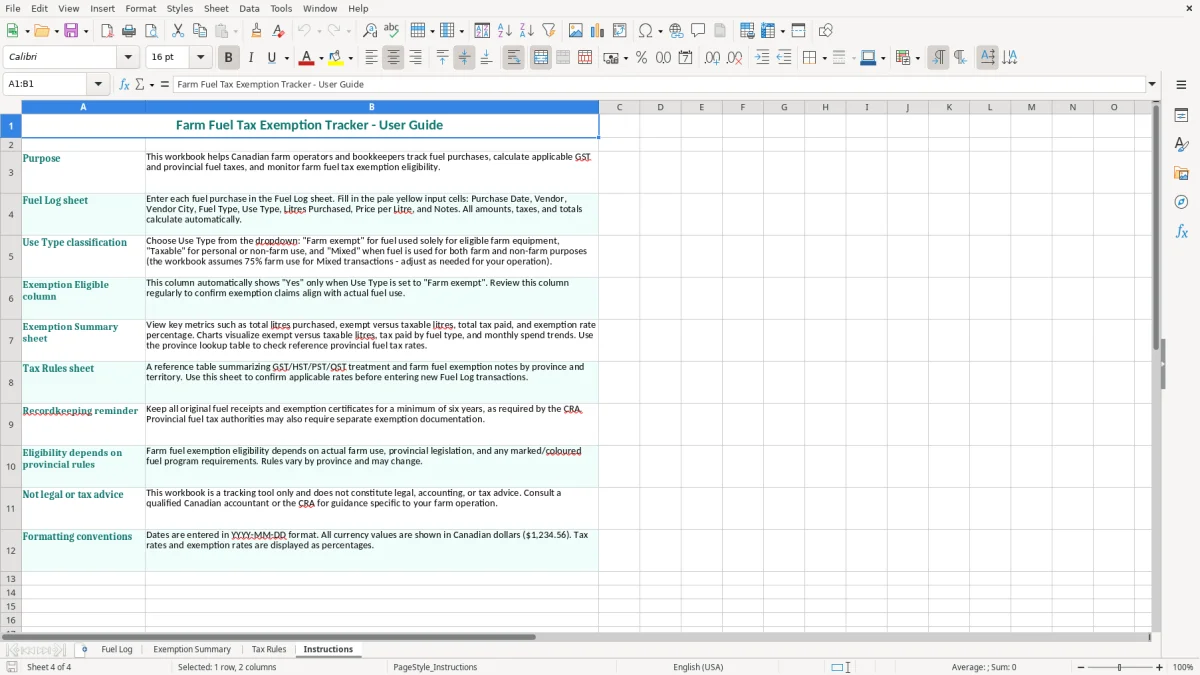Sort descending with Z-A icon
Image resolution: width=1200 pixels, height=675 pixels.
coord(527,31)
